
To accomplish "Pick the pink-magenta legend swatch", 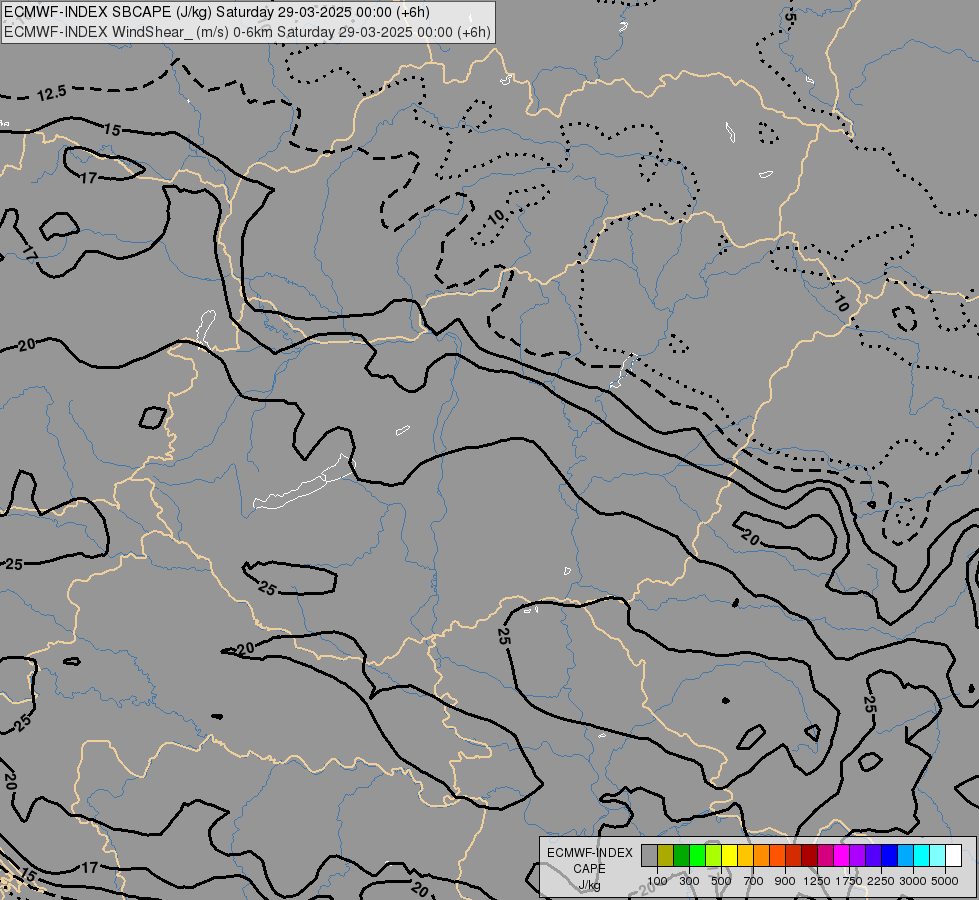I will tap(825, 856).
